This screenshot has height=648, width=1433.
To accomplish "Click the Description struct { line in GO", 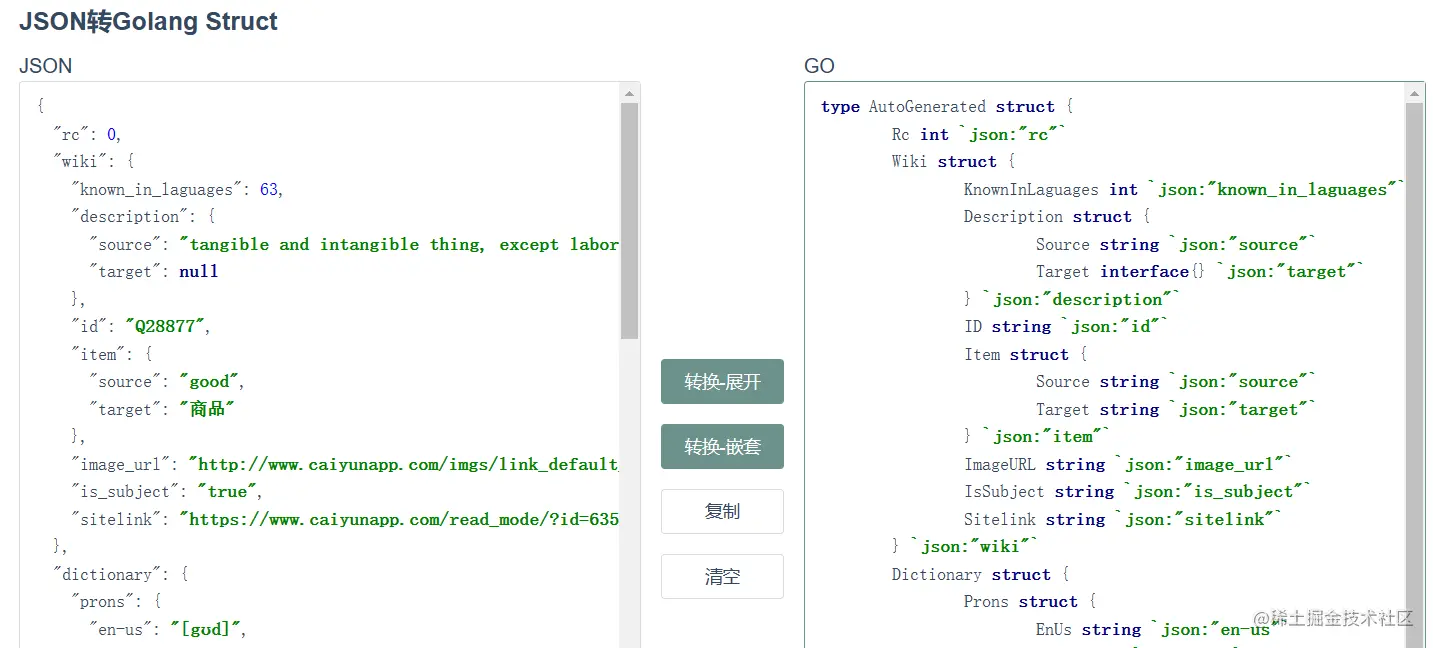I will tap(1057, 216).
